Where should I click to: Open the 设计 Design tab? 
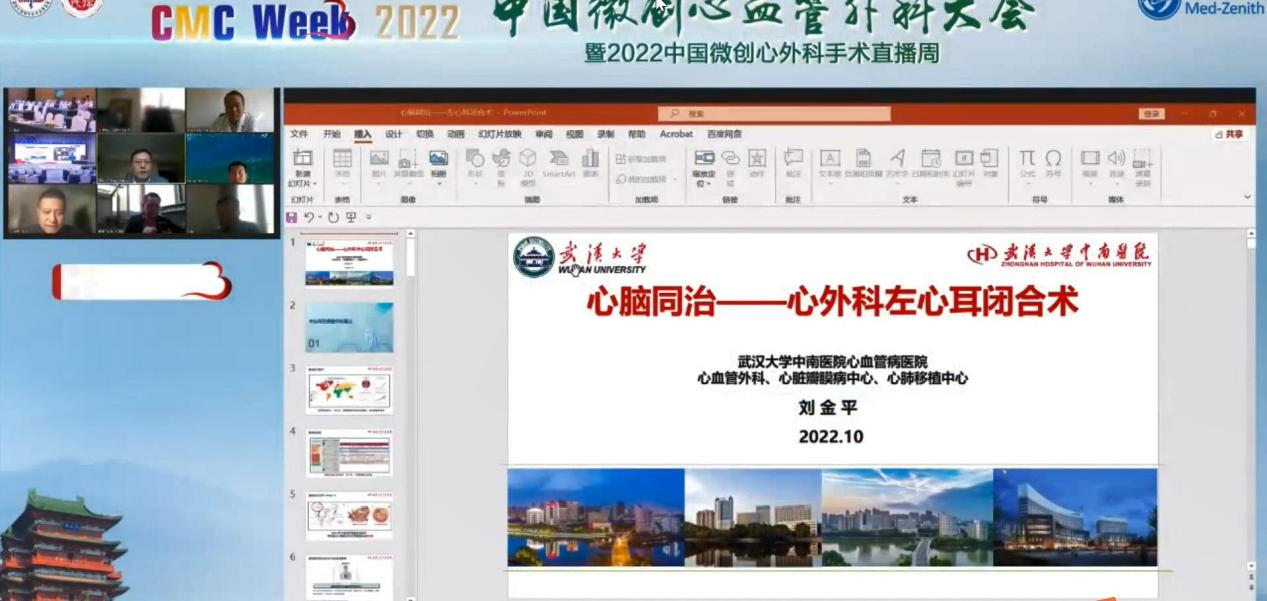point(394,134)
